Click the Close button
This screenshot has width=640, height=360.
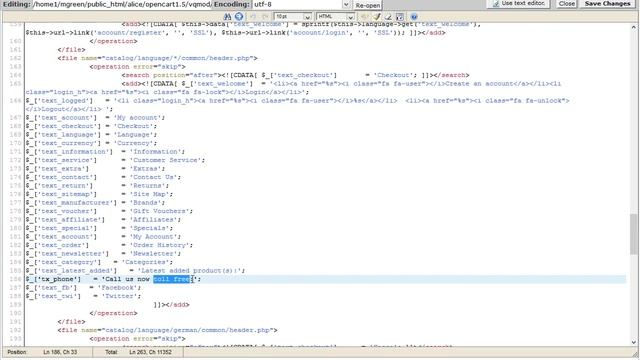click(567, 4)
